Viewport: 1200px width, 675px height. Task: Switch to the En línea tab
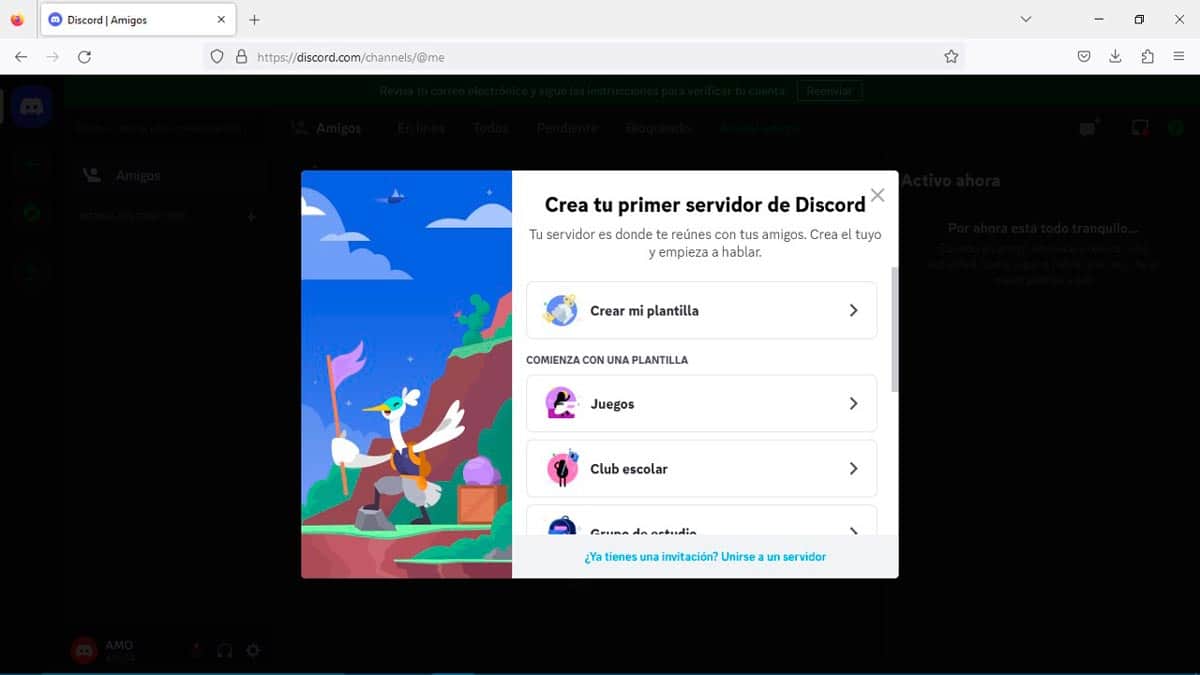coord(420,128)
